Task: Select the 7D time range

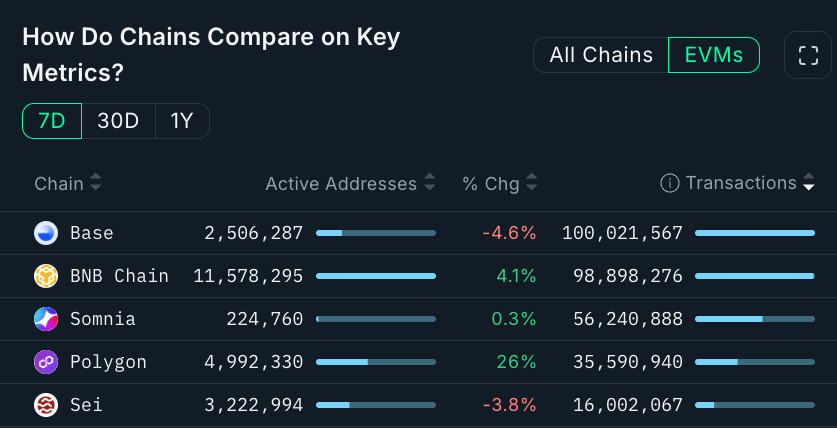Action: click(x=52, y=121)
